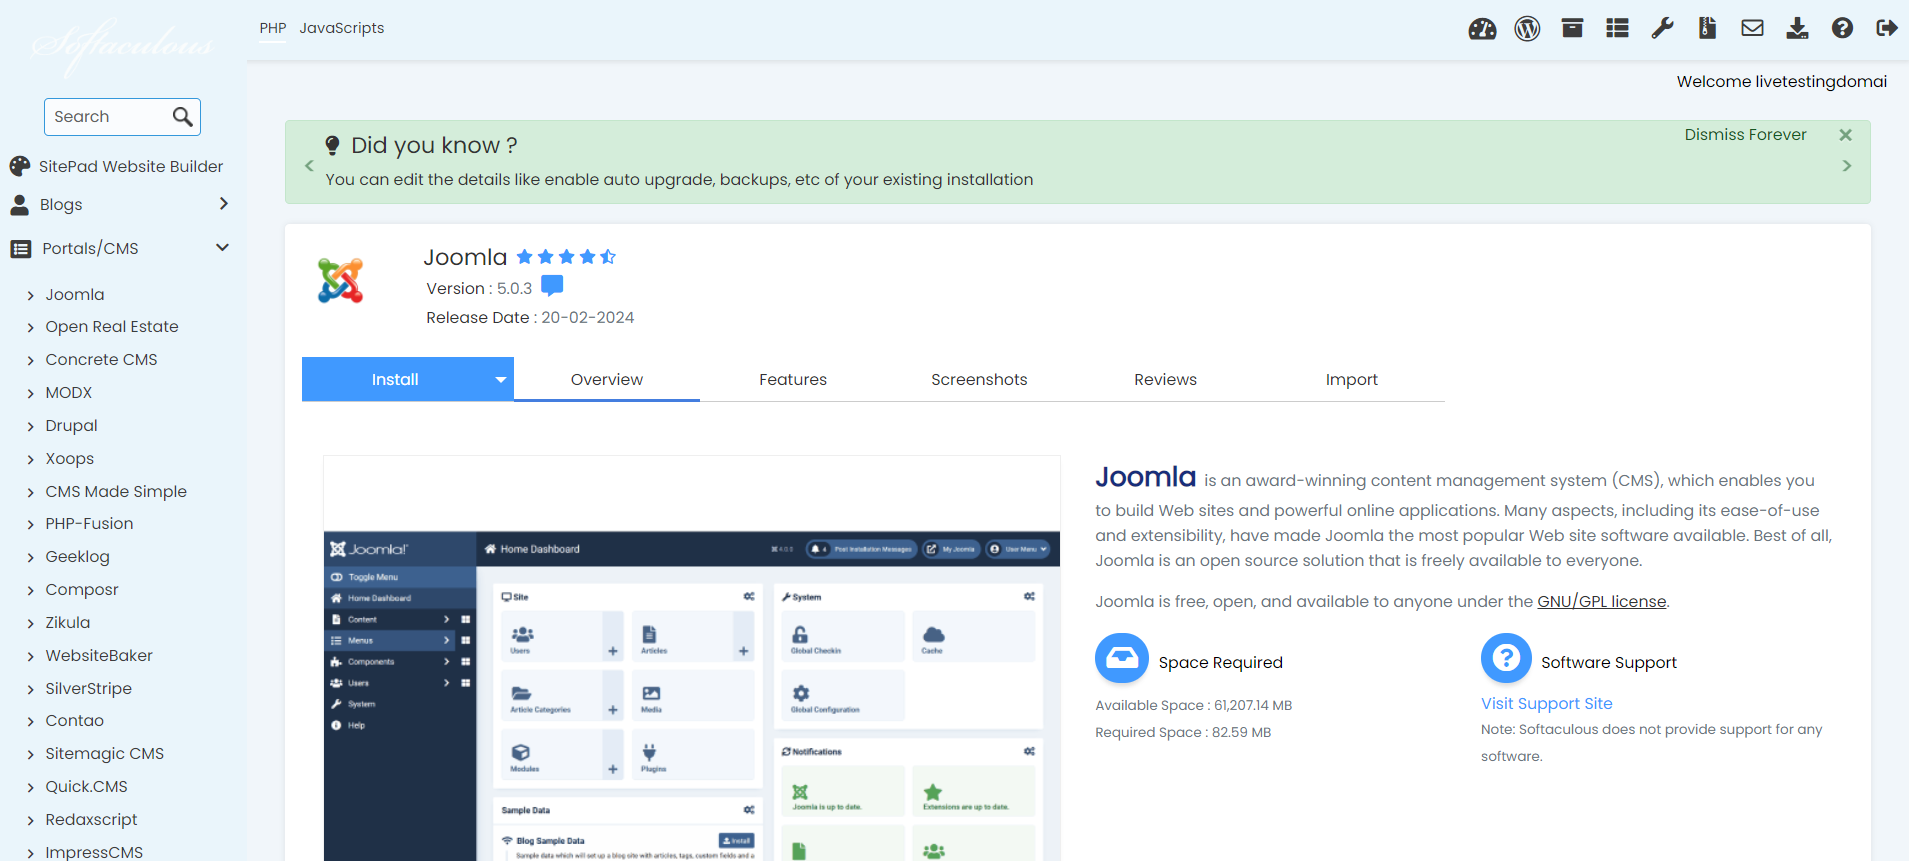Open the email envelope settings icon

click(x=1752, y=28)
